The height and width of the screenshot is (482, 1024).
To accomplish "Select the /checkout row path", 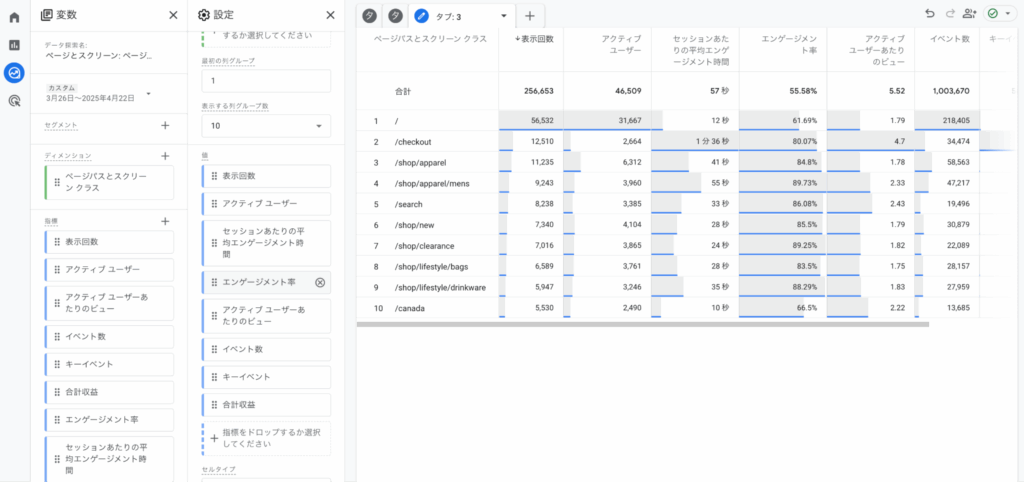I will click(413, 142).
